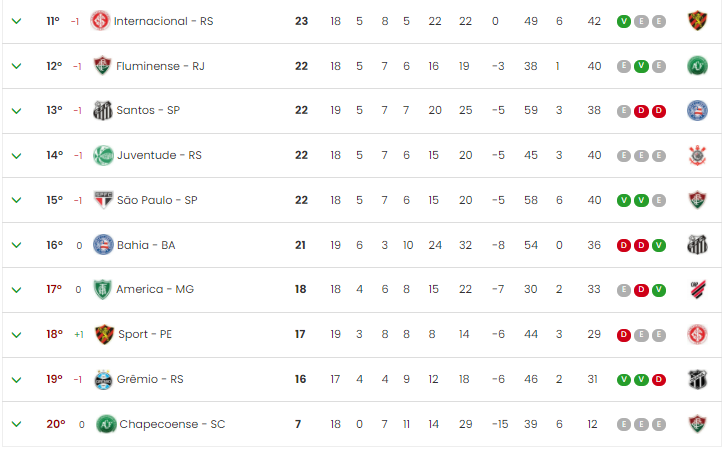Click first red D badge in Santos row
The width and height of the screenshot is (725, 452).
pyautogui.click(x=641, y=111)
